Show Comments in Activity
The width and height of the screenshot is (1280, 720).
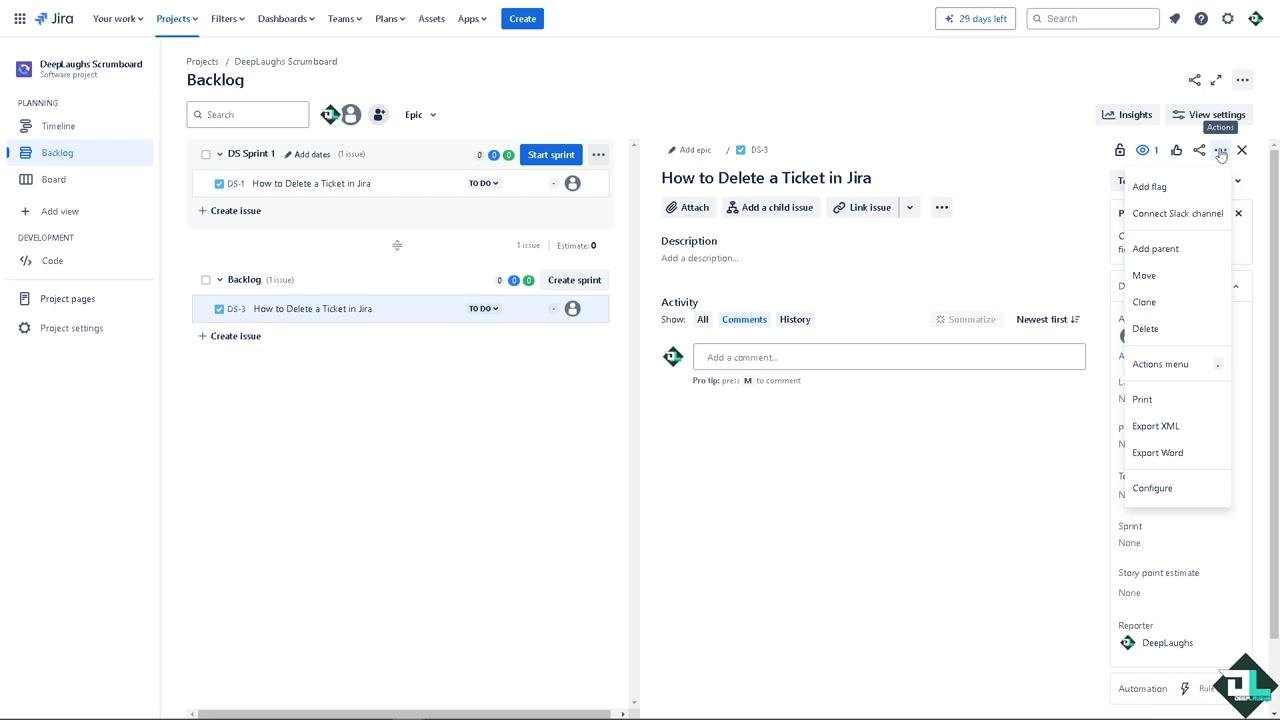pyautogui.click(x=744, y=319)
